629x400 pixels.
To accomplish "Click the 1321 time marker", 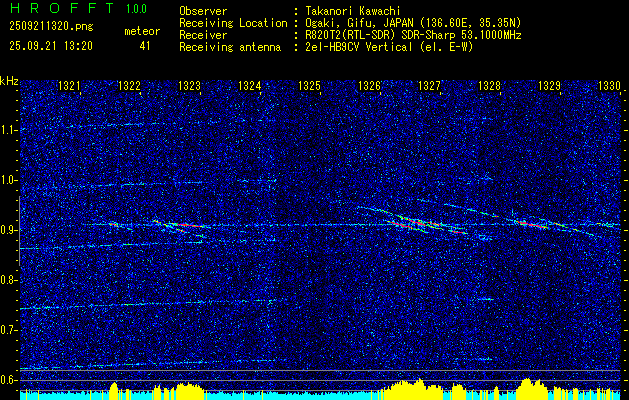I will point(69,86).
